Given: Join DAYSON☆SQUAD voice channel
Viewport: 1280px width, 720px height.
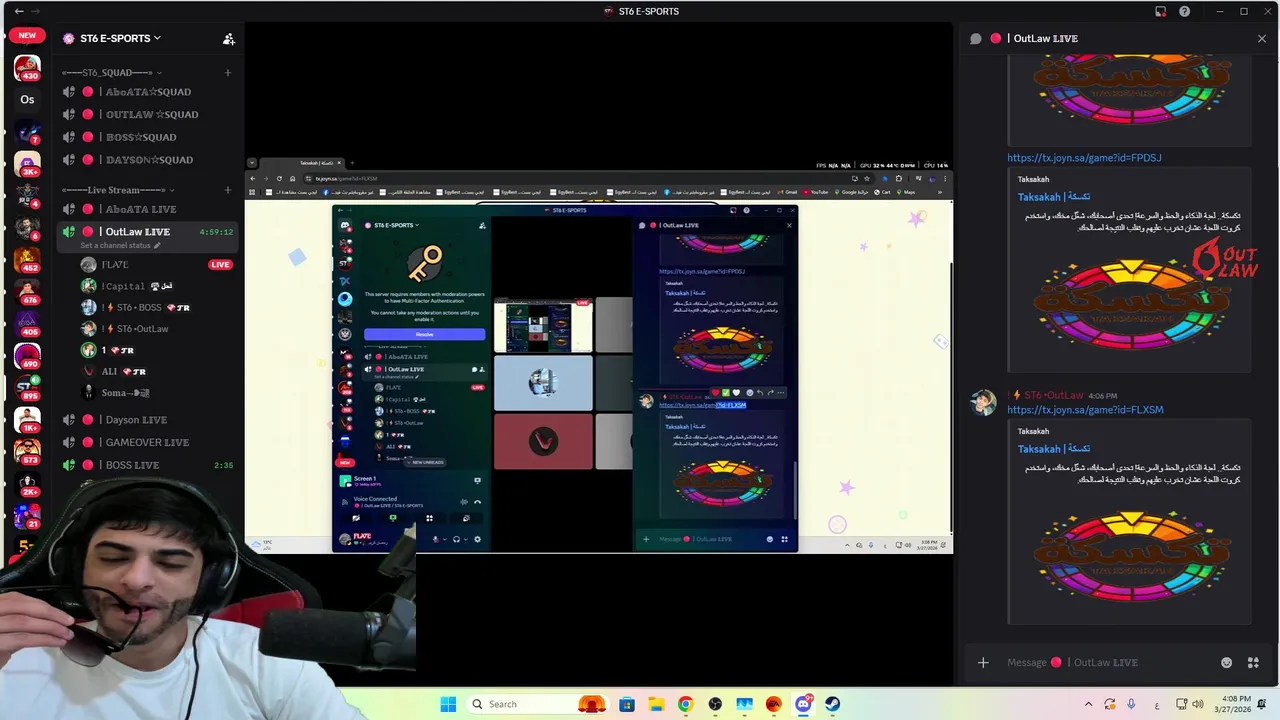Looking at the screenshot, I should tap(148, 159).
